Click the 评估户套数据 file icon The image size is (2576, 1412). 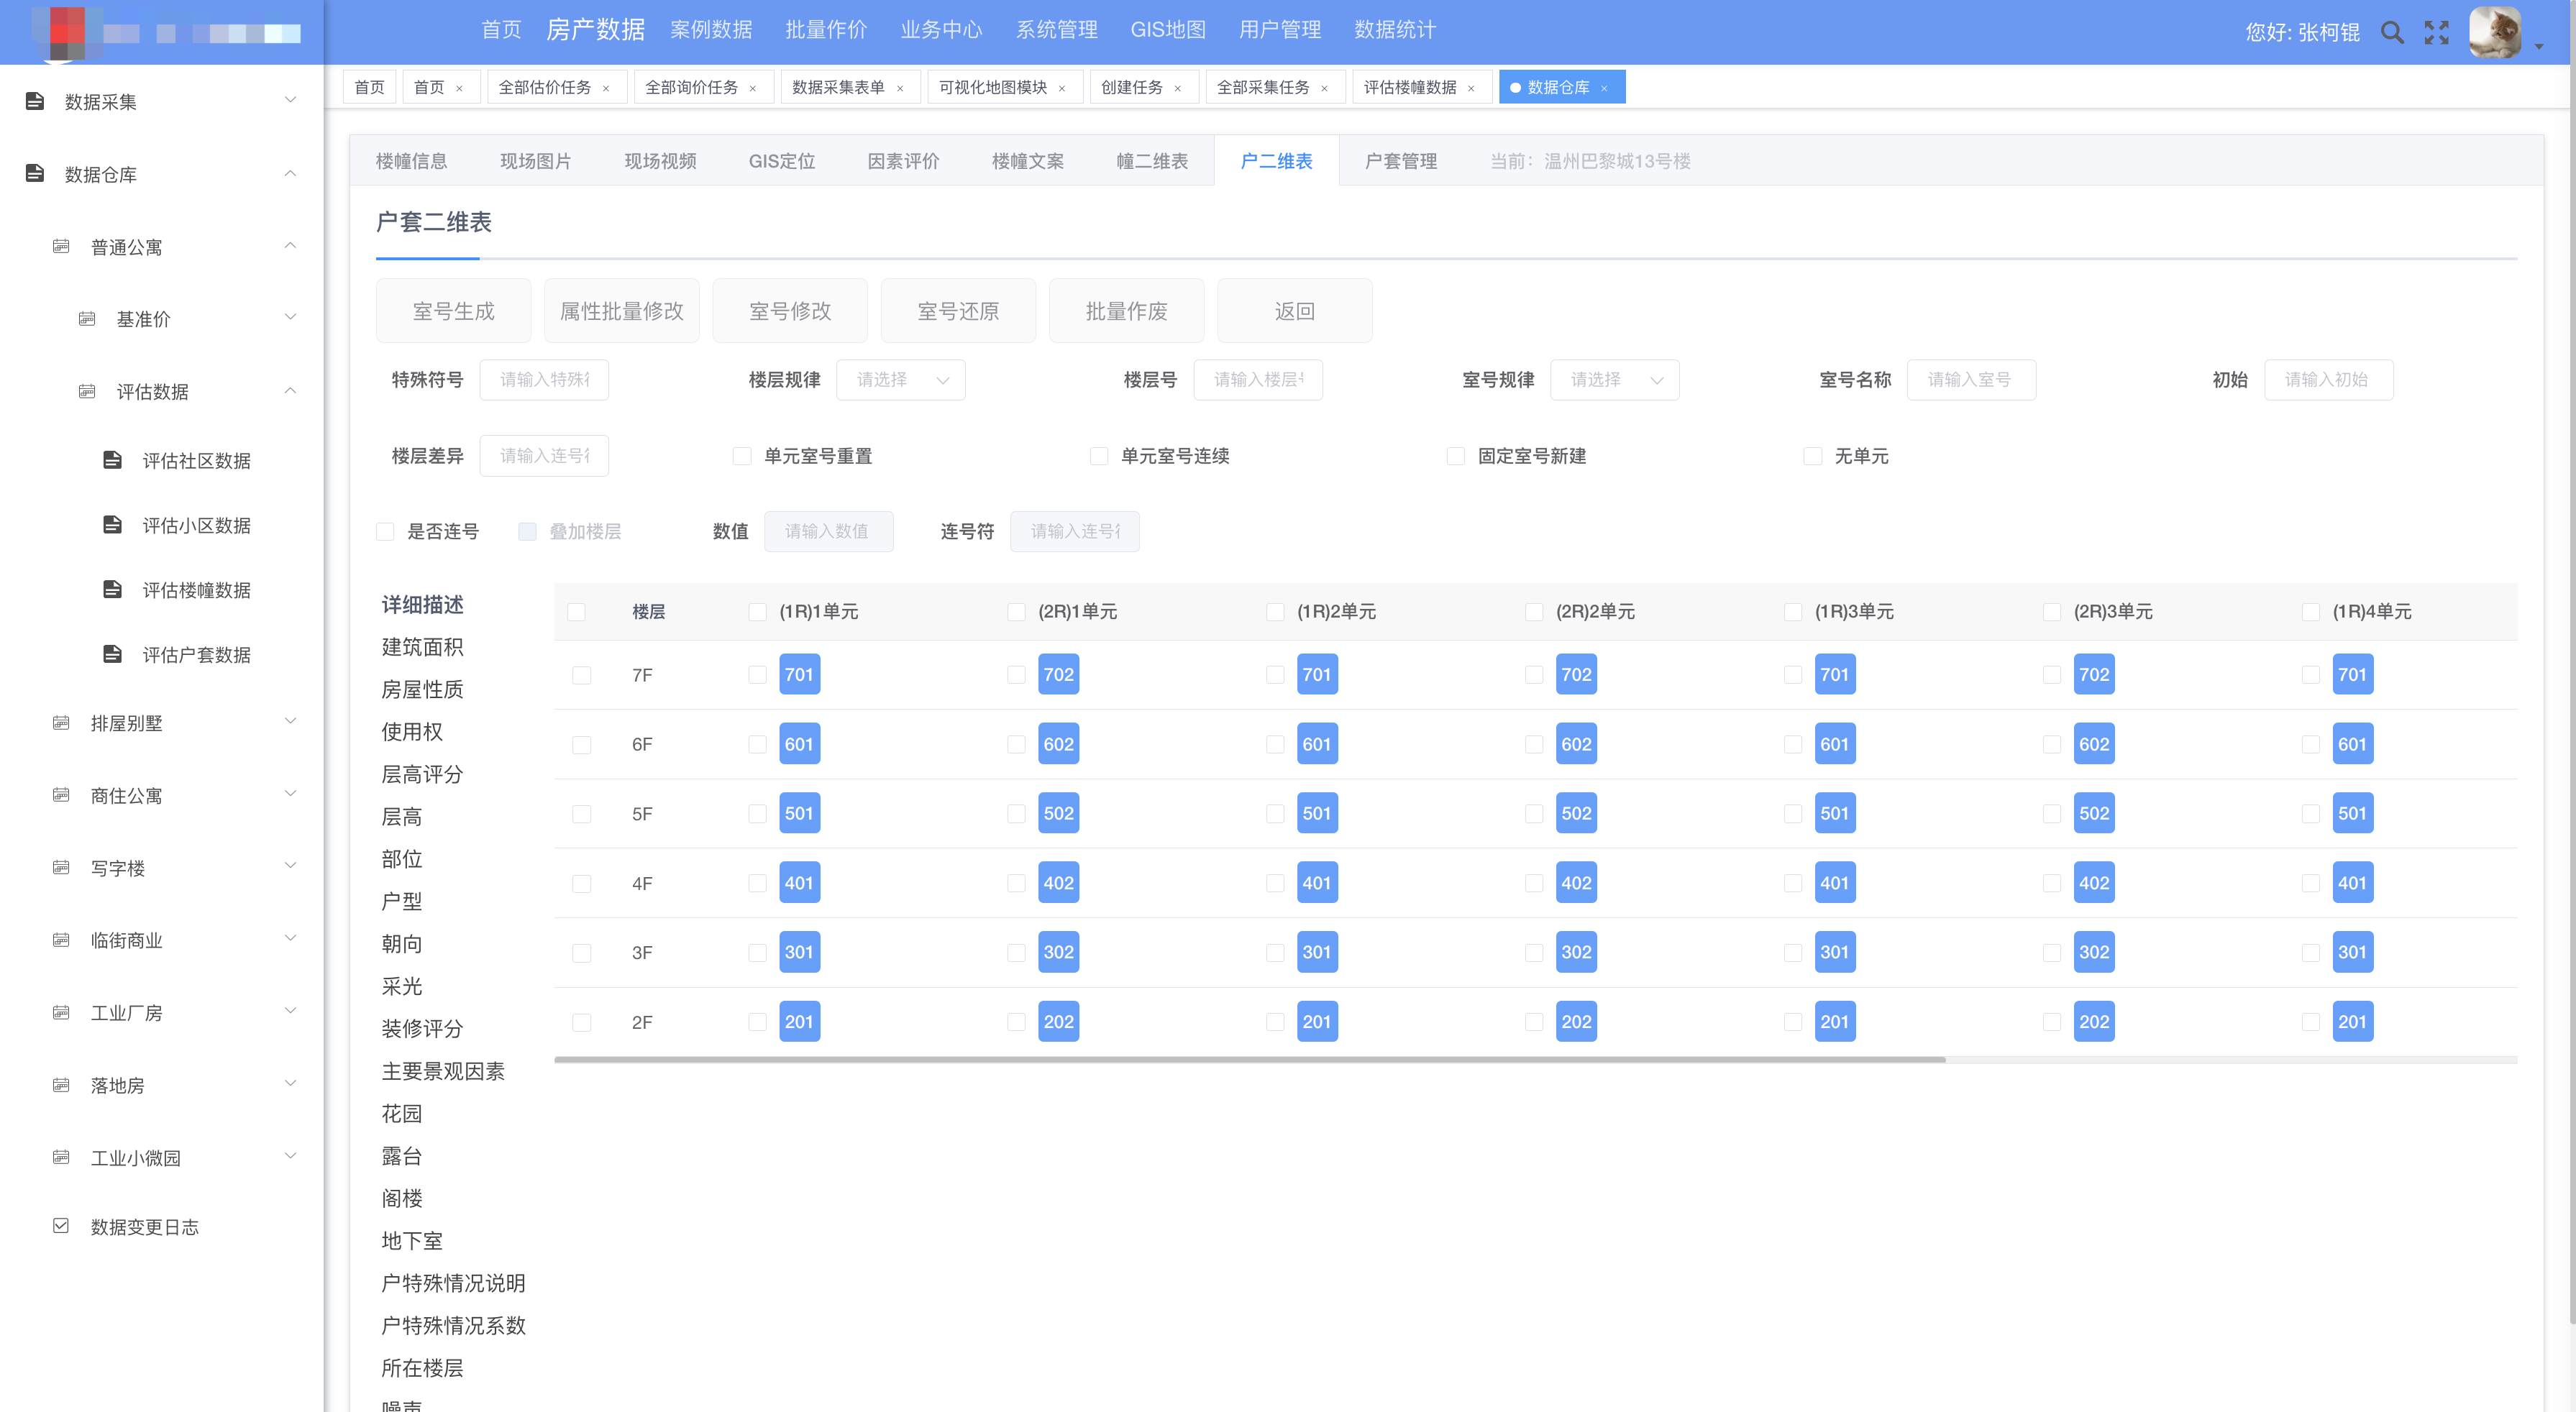(113, 654)
